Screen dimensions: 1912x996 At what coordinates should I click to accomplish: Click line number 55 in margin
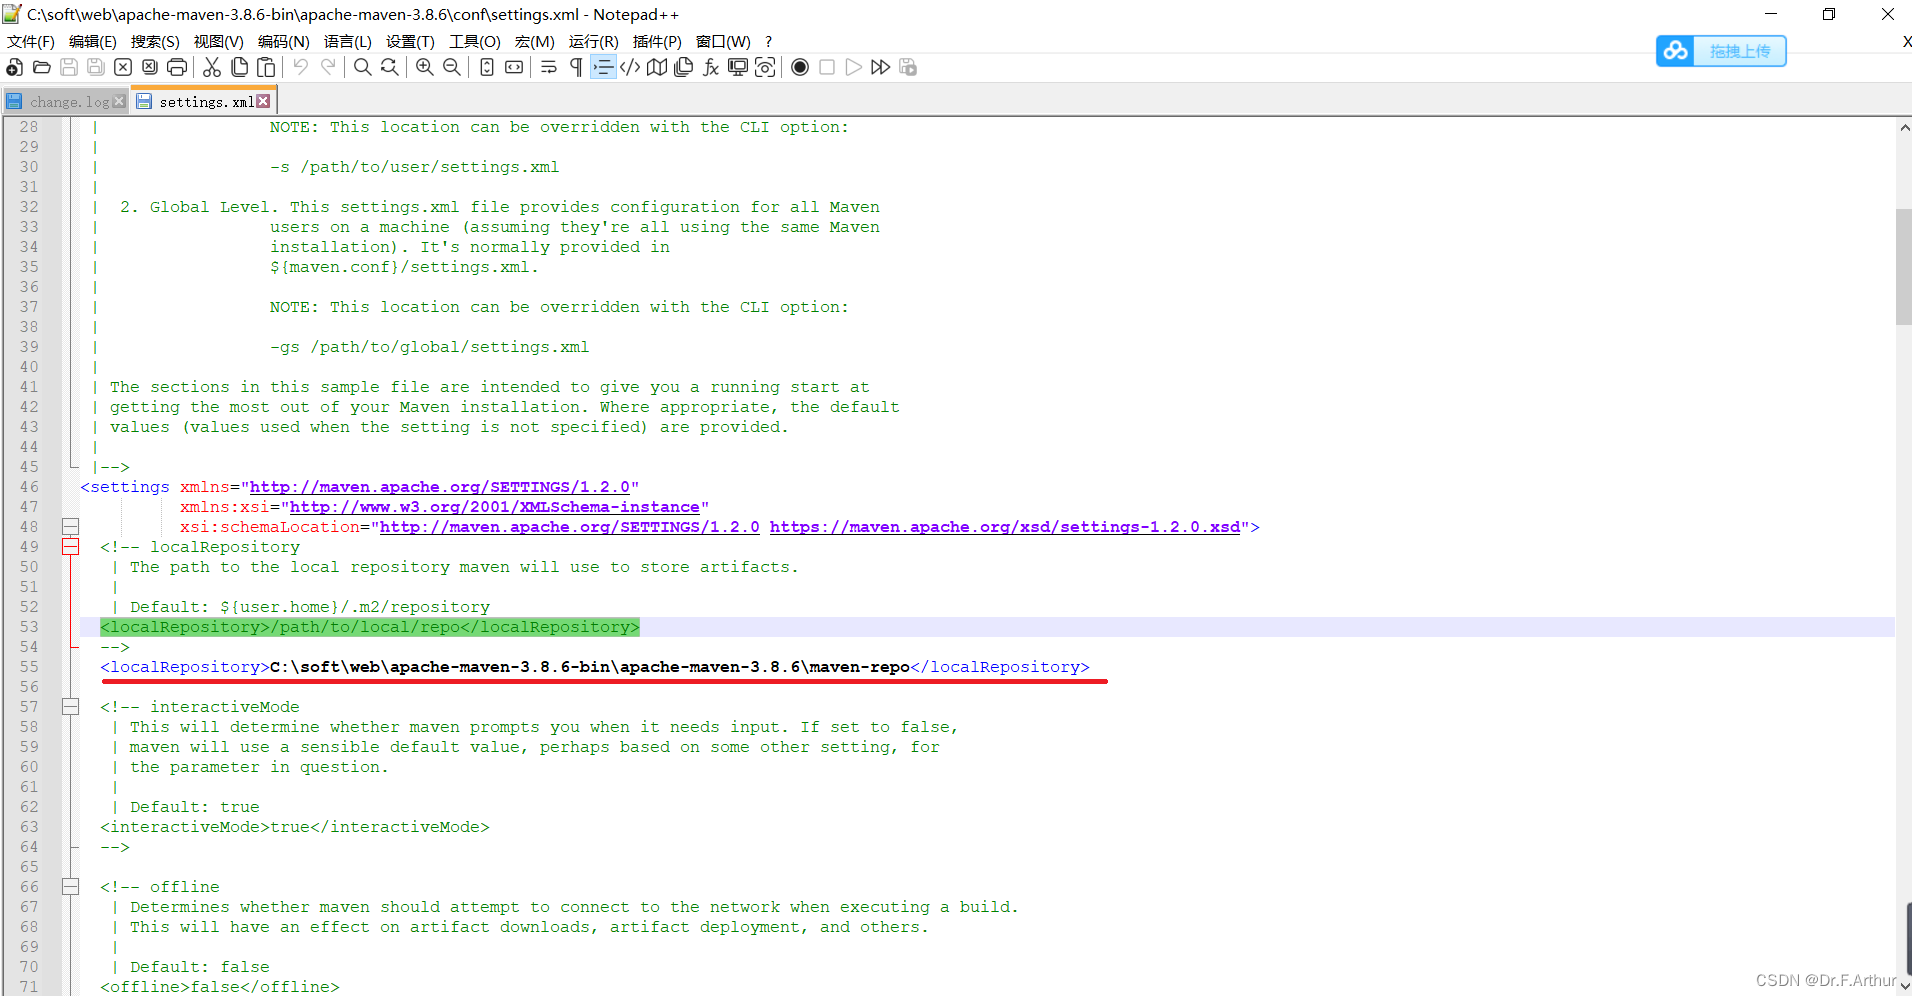click(x=29, y=667)
